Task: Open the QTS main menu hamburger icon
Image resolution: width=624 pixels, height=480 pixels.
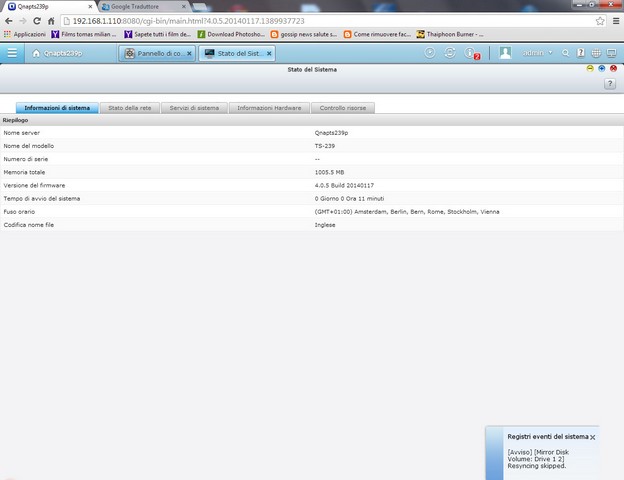Action: coord(12,53)
